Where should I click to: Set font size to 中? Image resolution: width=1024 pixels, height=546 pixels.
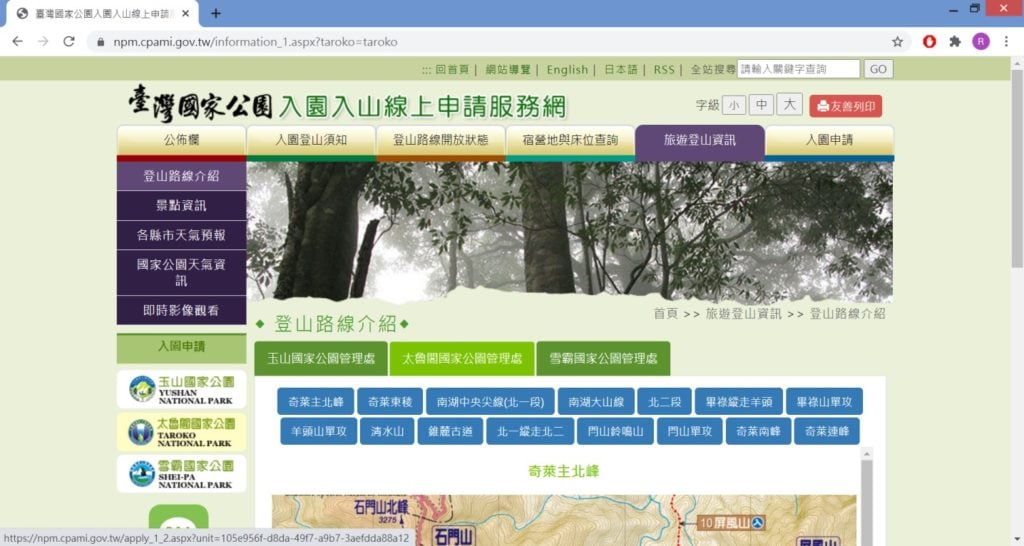click(x=761, y=104)
